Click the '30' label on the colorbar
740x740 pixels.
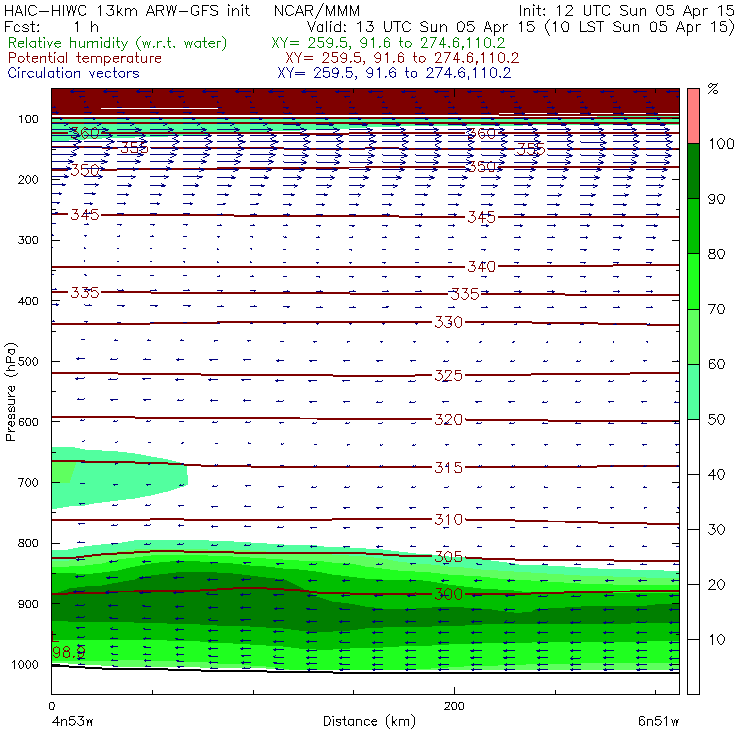[x=716, y=530]
